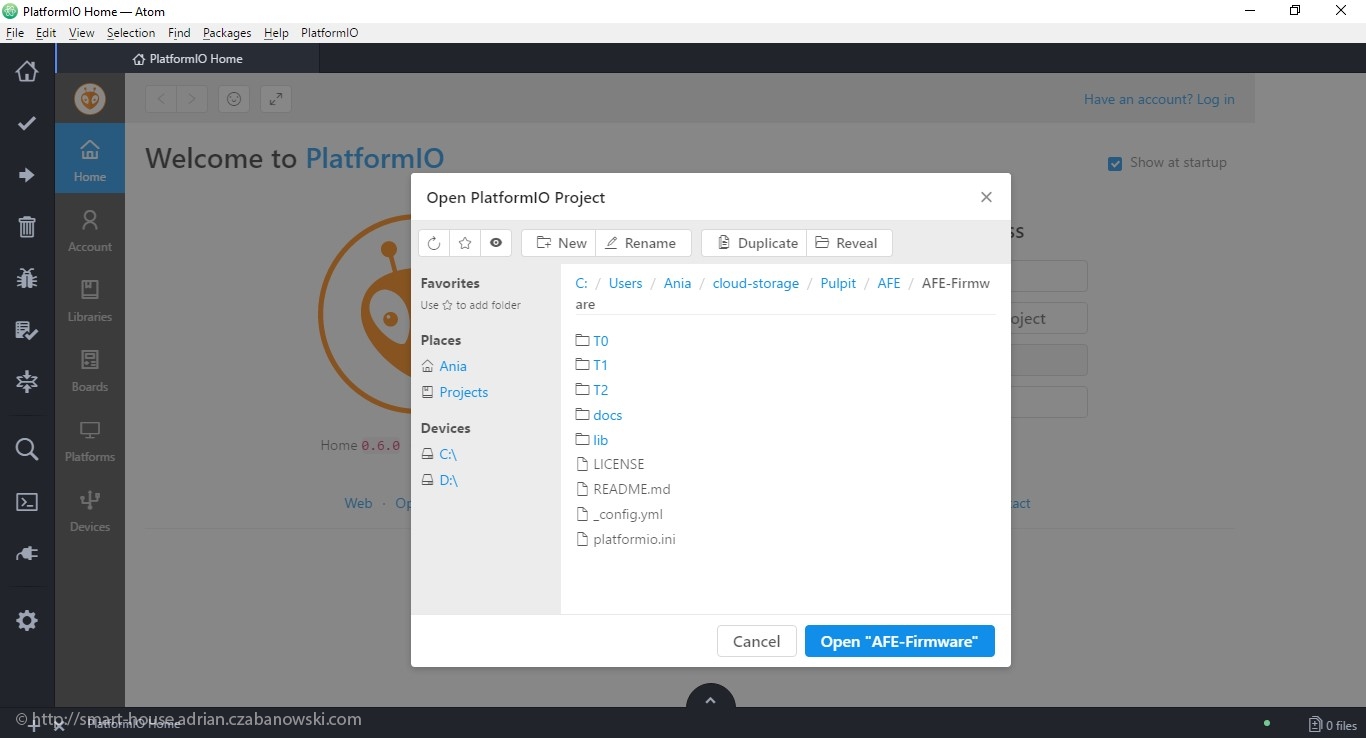Open Boards in PlatformIO sidebar
1366x738 pixels.
point(90,369)
